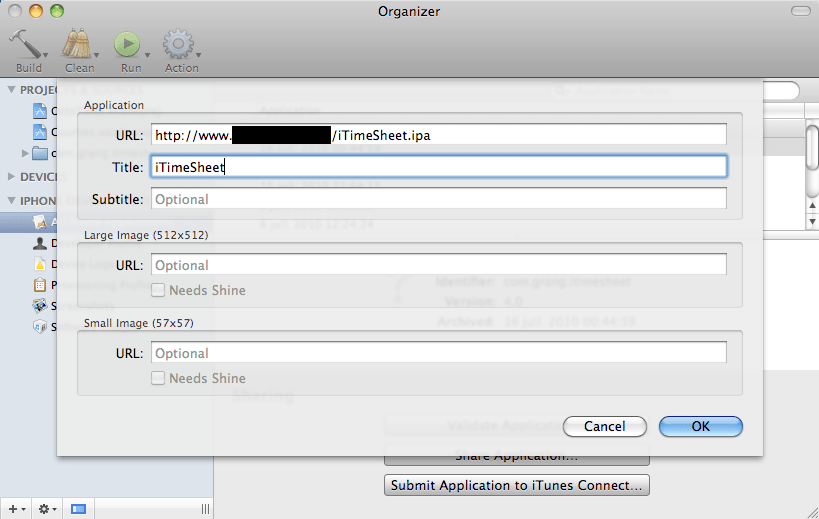Viewport: 819px width, 519px height.
Task: Click the Clean broom icon
Action: point(78,43)
